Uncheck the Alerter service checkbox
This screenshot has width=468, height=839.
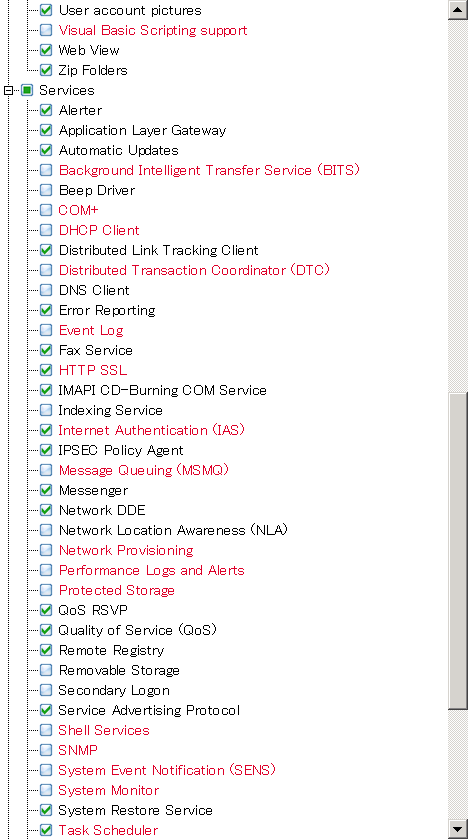tap(47, 110)
